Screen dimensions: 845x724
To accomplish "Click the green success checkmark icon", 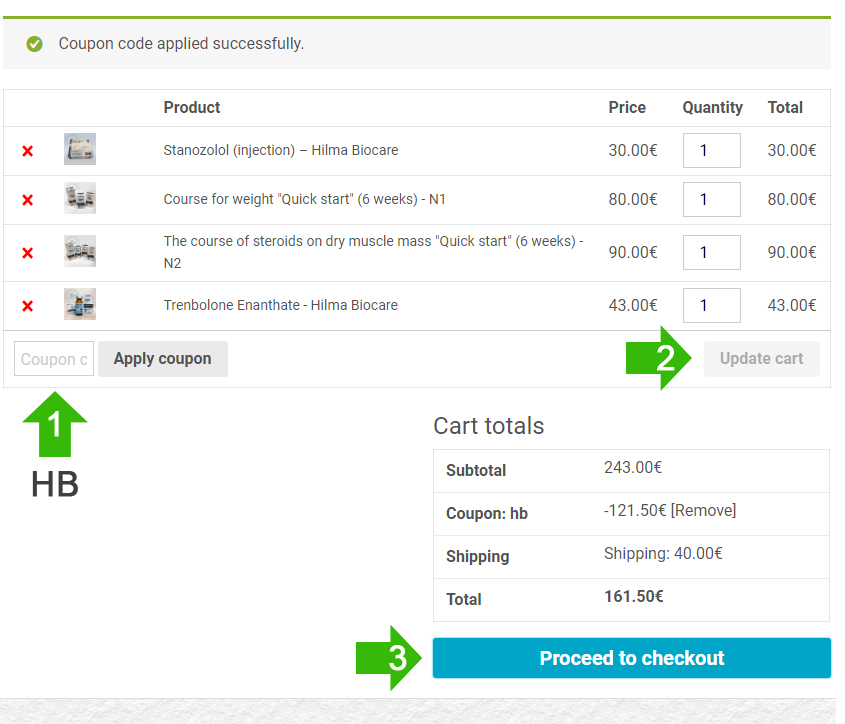I will (x=35, y=44).
